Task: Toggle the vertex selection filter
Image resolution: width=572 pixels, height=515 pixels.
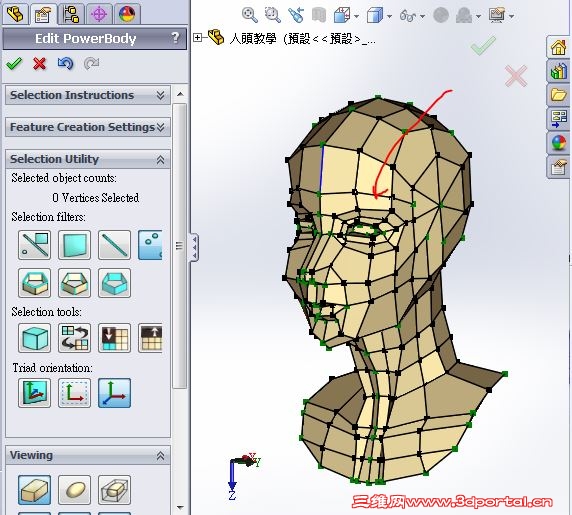Action: click(150, 245)
